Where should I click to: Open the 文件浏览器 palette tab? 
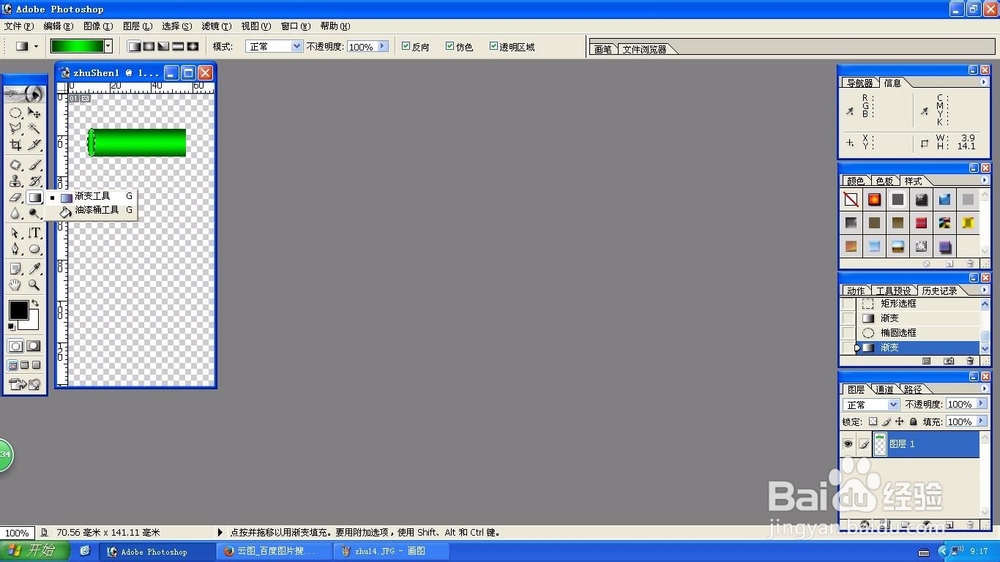tap(644, 49)
